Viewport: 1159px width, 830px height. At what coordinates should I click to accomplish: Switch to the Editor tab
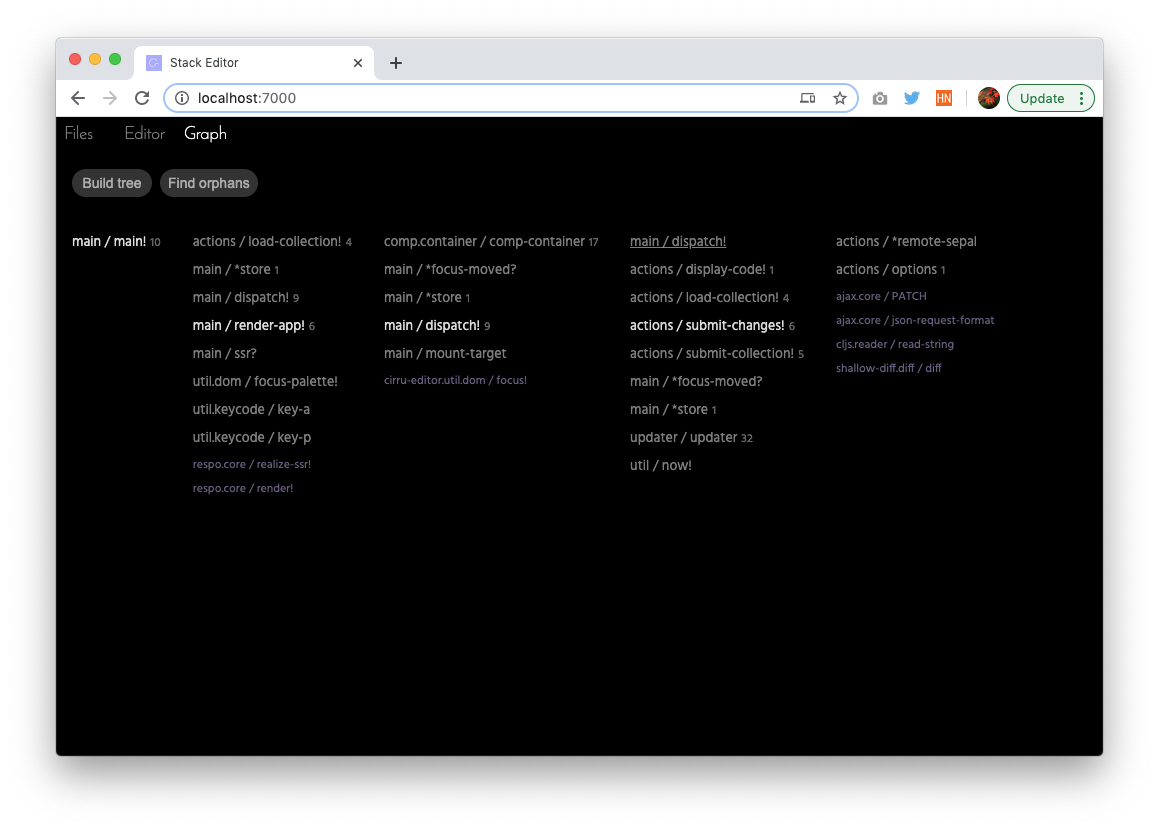[144, 134]
